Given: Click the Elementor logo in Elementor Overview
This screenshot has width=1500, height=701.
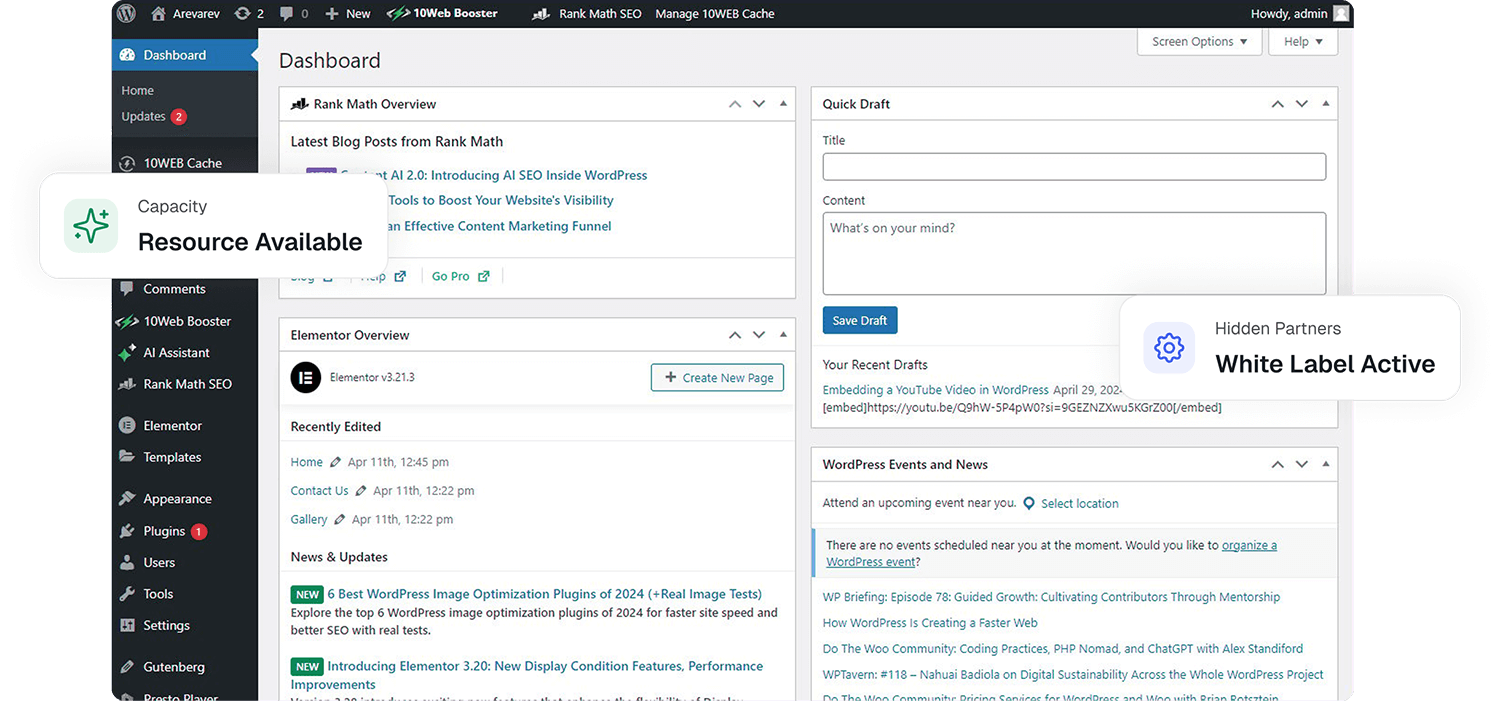Looking at the screenshot, I should click(x=306, y=377).
